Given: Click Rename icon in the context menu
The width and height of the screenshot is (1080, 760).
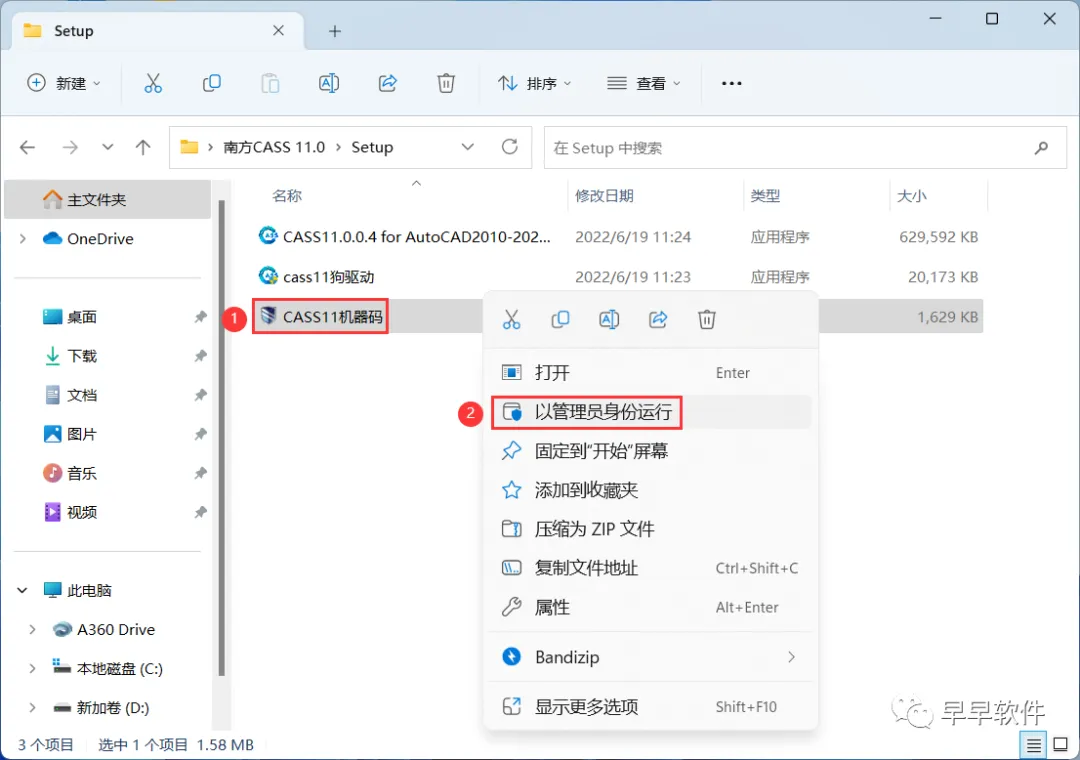Looking at the screenshot, I should tap(609, 319).
